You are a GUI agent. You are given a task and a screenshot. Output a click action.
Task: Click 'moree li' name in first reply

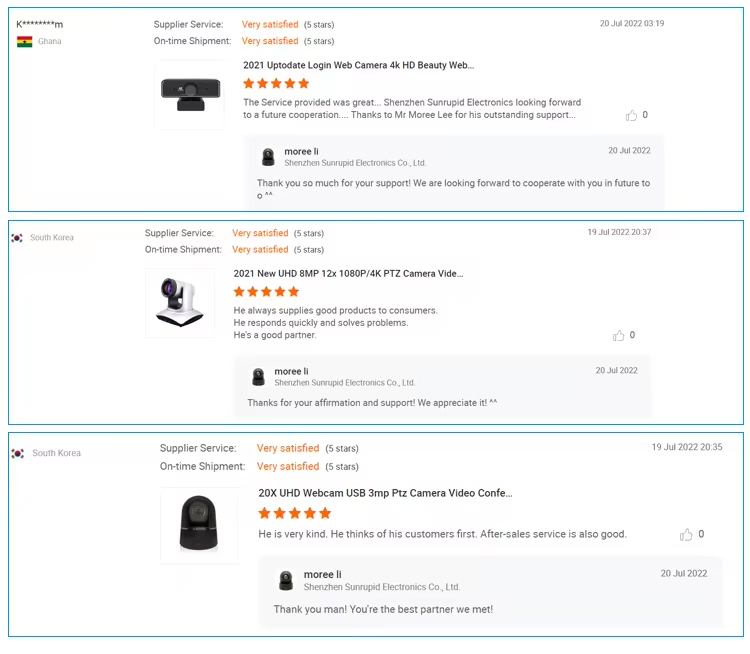point(301,151)
